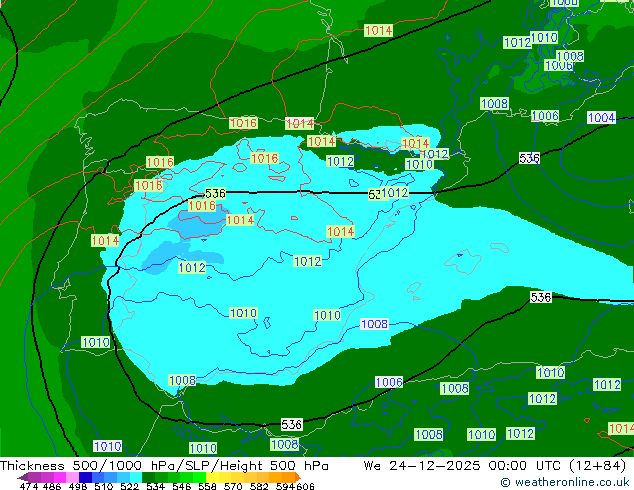The image size is (634, 490).
Task: Click the orange arrow end of the legend
Action: tap(298, 477)
